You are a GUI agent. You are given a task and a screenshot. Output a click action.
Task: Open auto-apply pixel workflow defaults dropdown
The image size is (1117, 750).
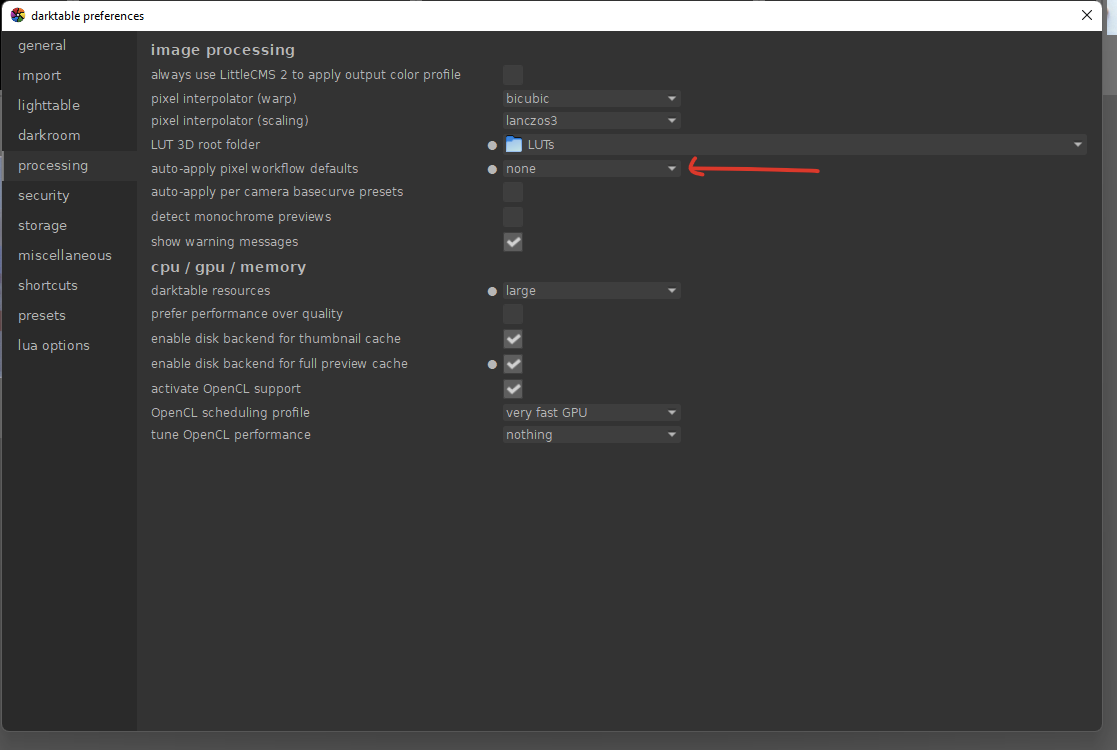click(x=591, y=169)
